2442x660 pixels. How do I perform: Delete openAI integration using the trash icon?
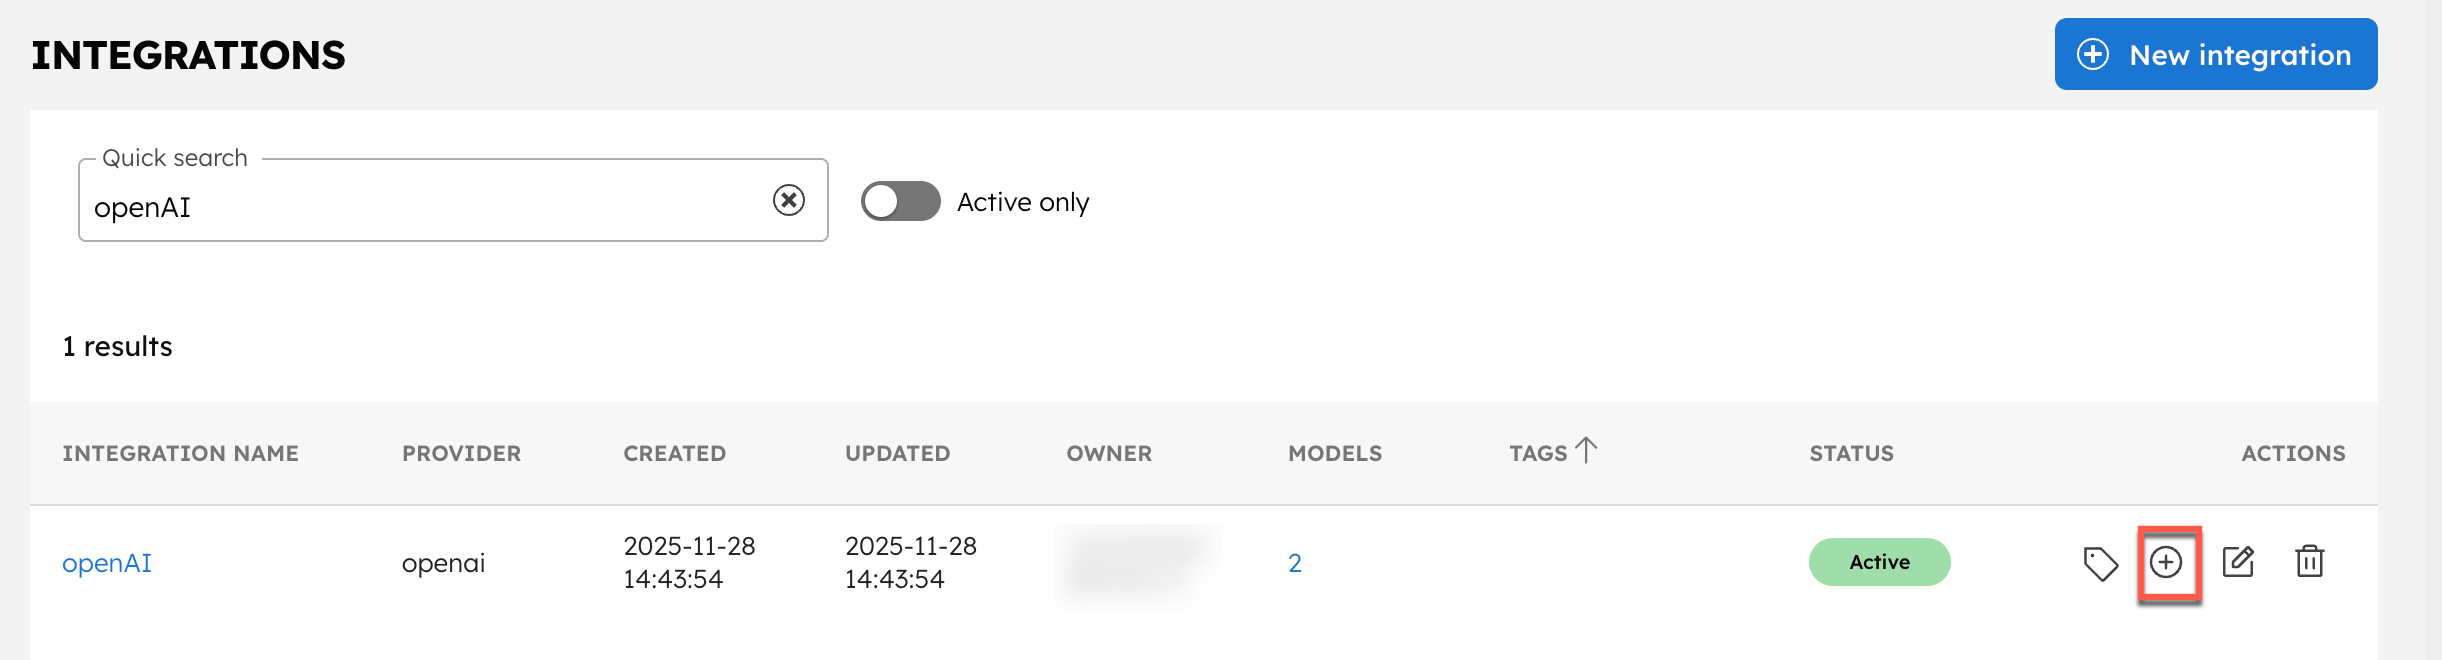(x=2310, y=562)
